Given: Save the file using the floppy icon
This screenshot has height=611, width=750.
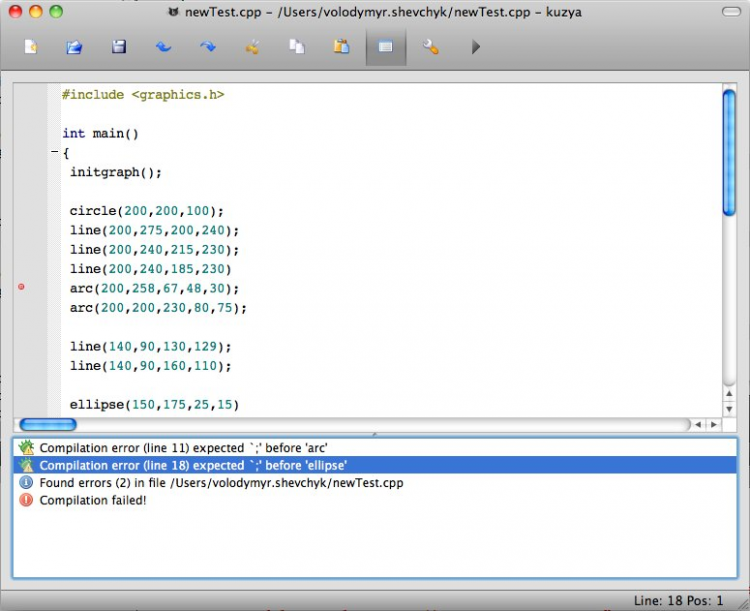Looking at the screenshot, I should coord(119,47).
